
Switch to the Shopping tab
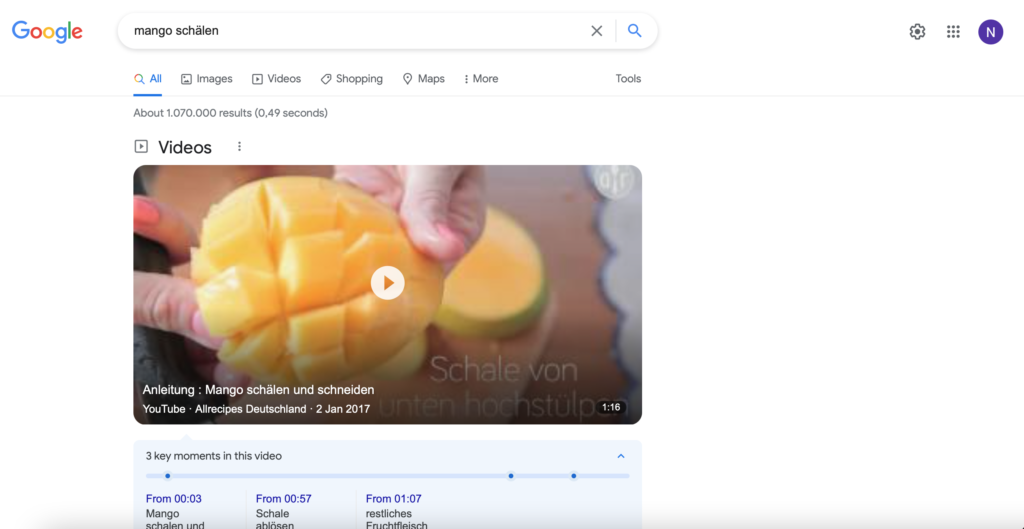tap(351, 78)
